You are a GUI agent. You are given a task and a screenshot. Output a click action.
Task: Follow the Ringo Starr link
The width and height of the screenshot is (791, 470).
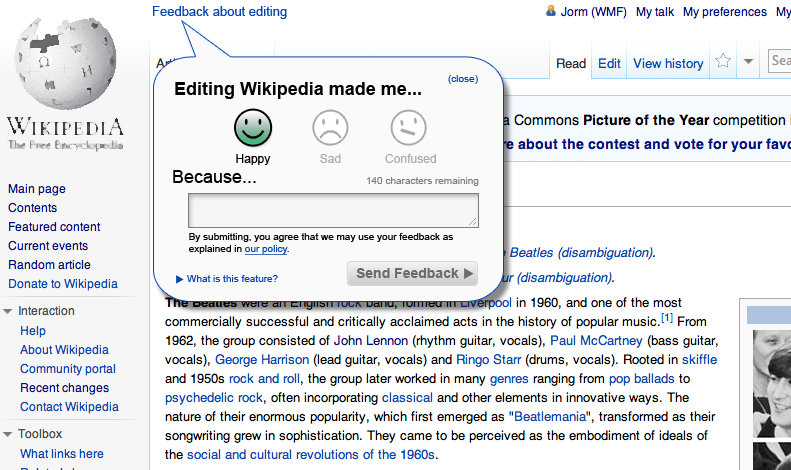[488, 360]
